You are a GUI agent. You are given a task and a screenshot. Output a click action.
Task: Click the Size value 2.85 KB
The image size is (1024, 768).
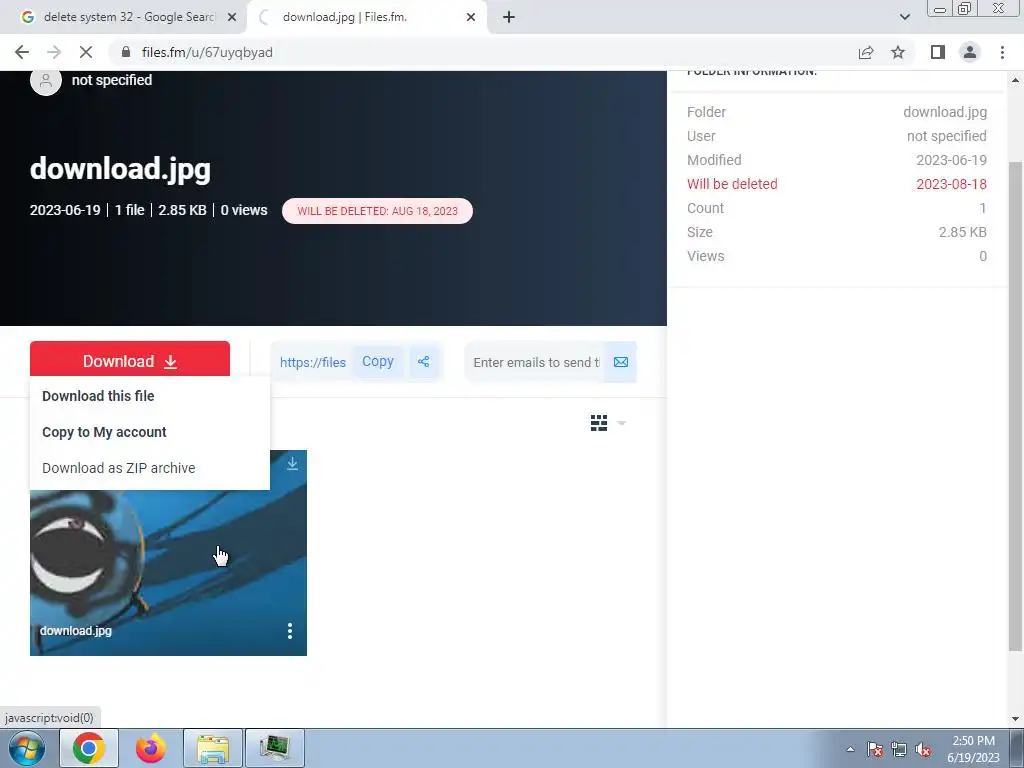pos(962,232)
